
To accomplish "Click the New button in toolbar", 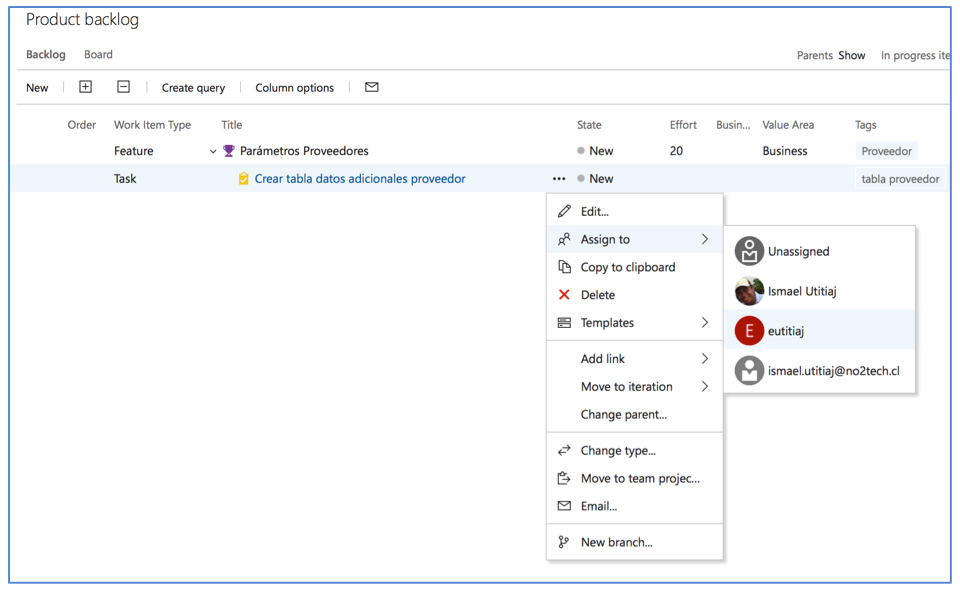I will (37, 88).
